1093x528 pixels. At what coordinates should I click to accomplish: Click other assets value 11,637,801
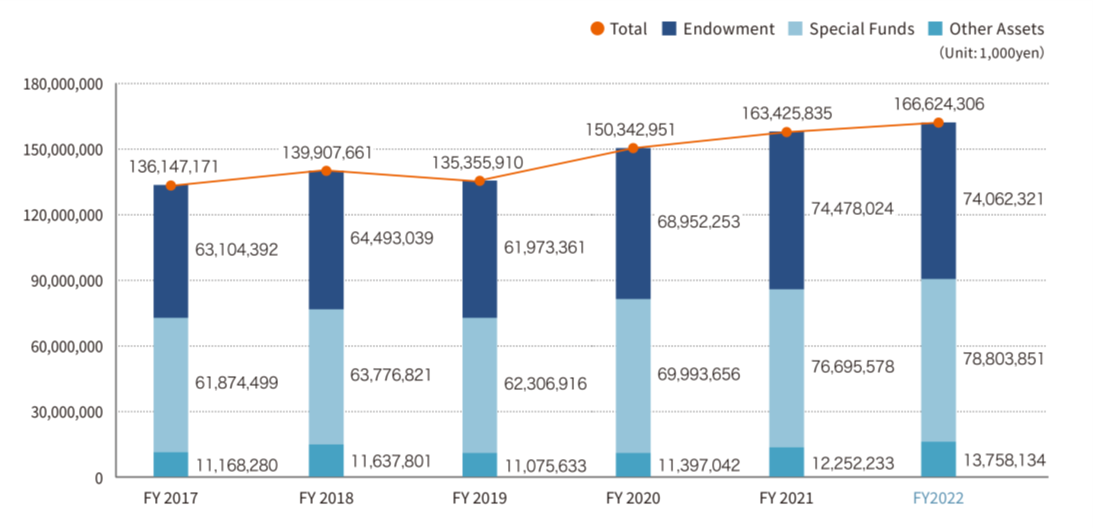click(x=392, y=461)
